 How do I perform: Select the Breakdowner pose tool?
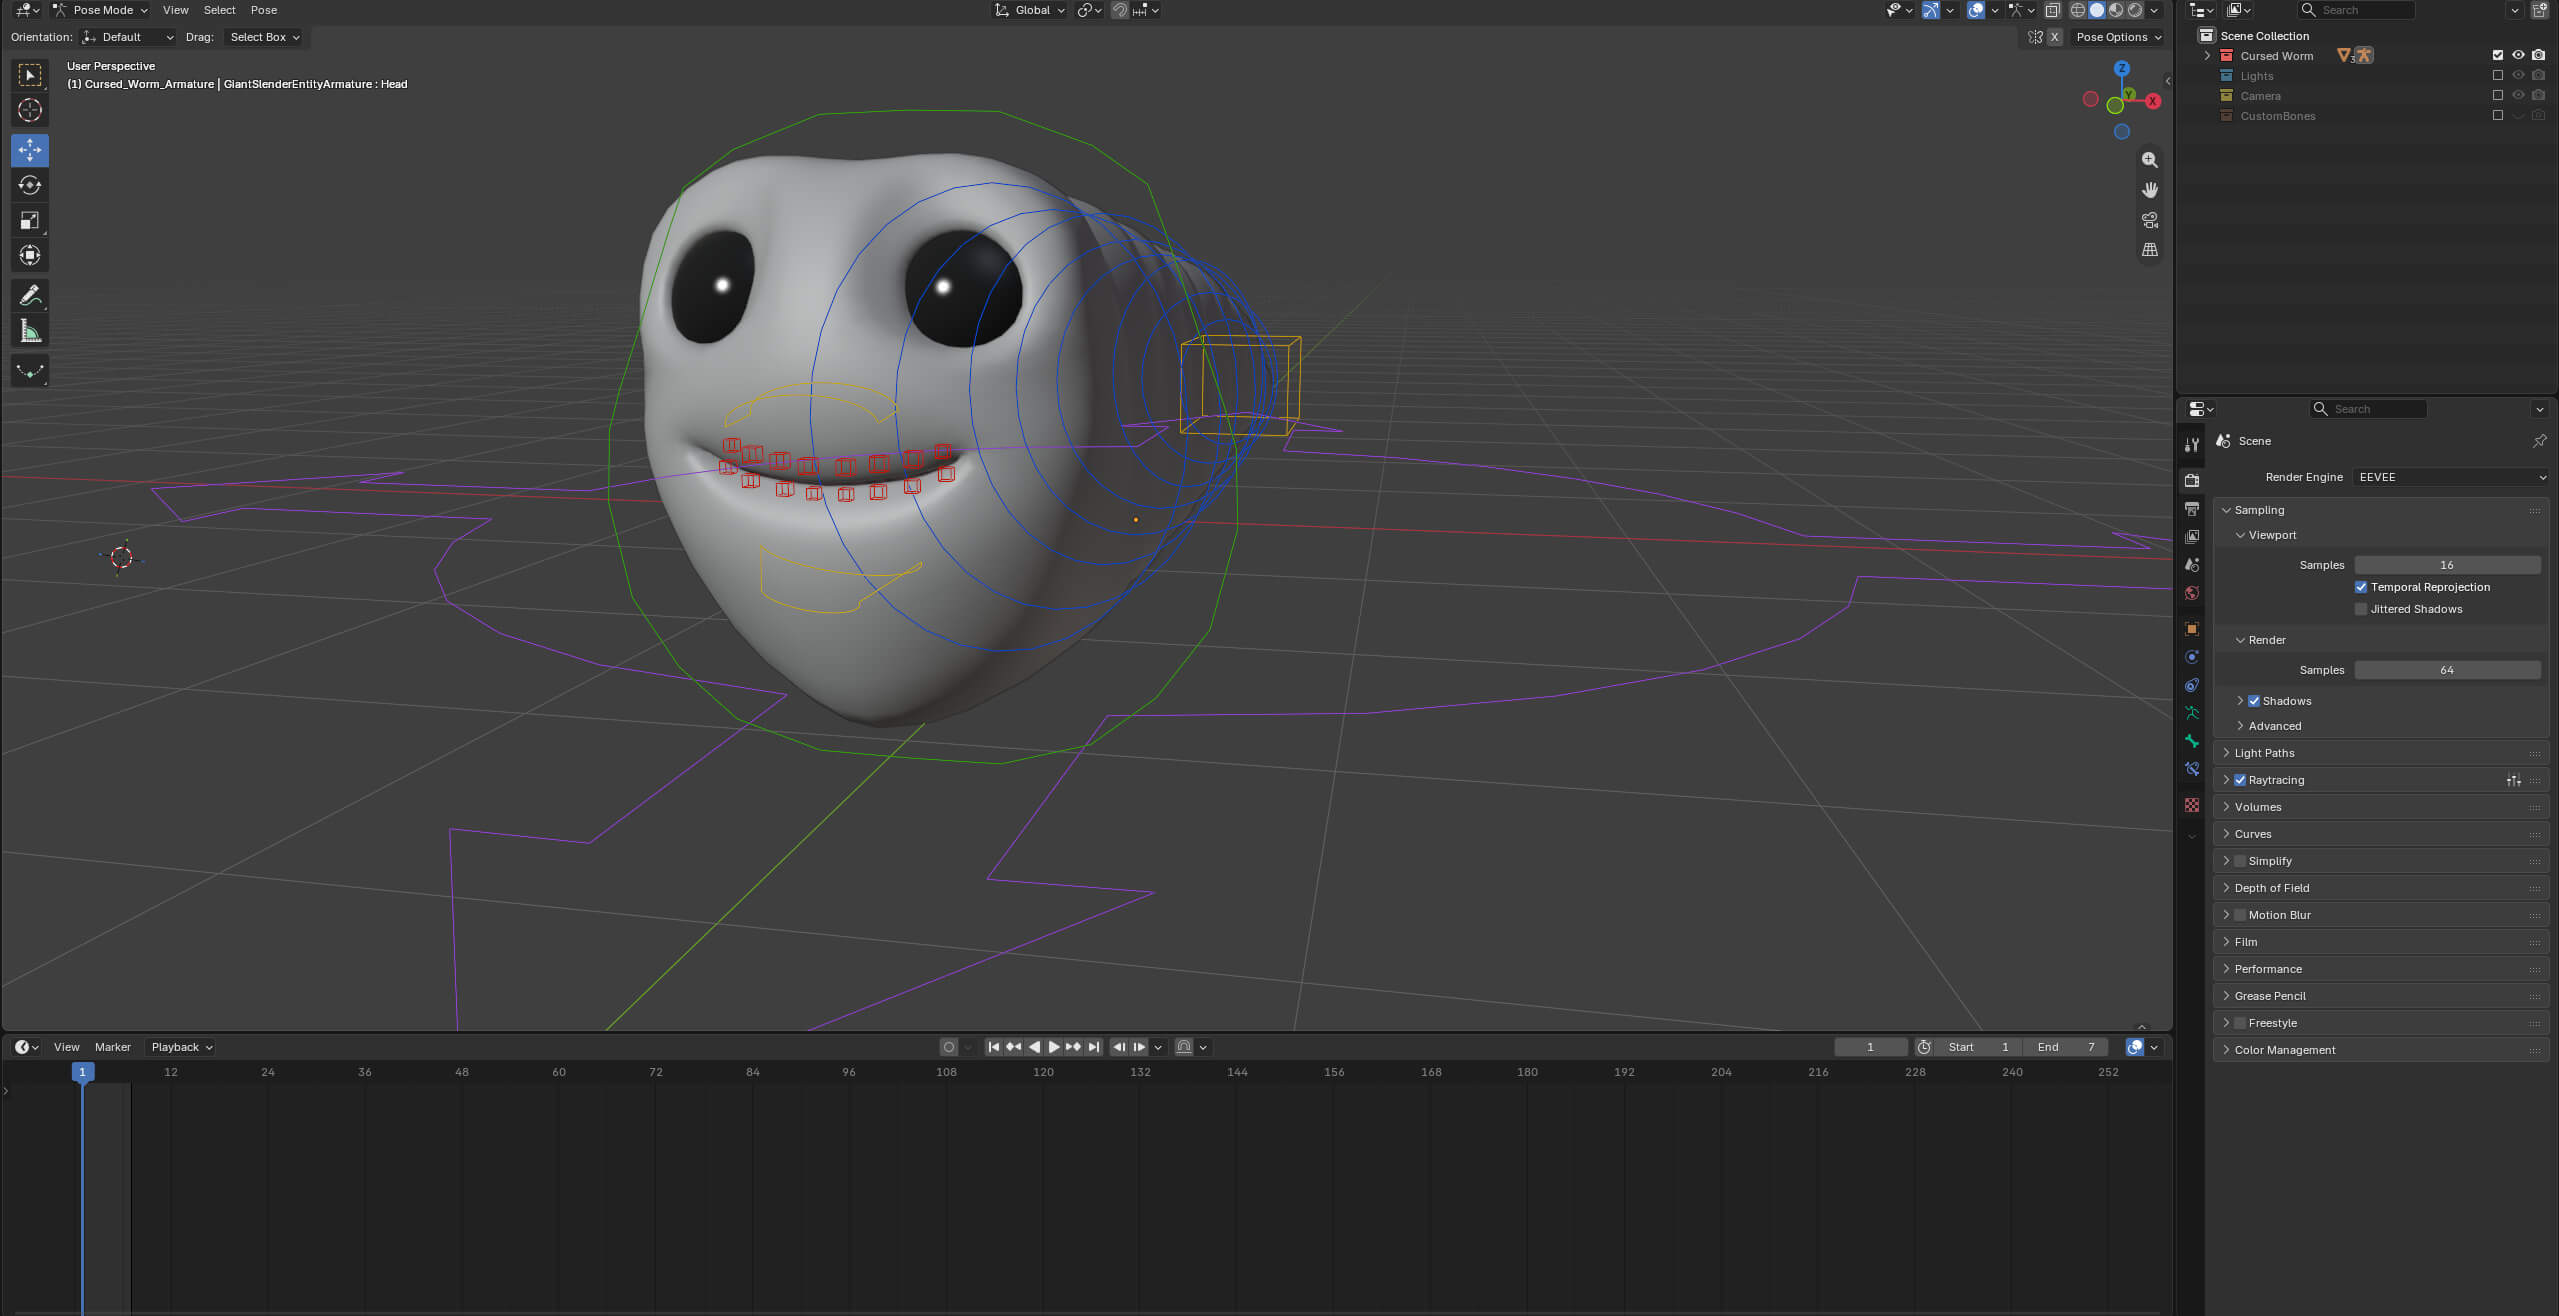(x=30, y=371)
